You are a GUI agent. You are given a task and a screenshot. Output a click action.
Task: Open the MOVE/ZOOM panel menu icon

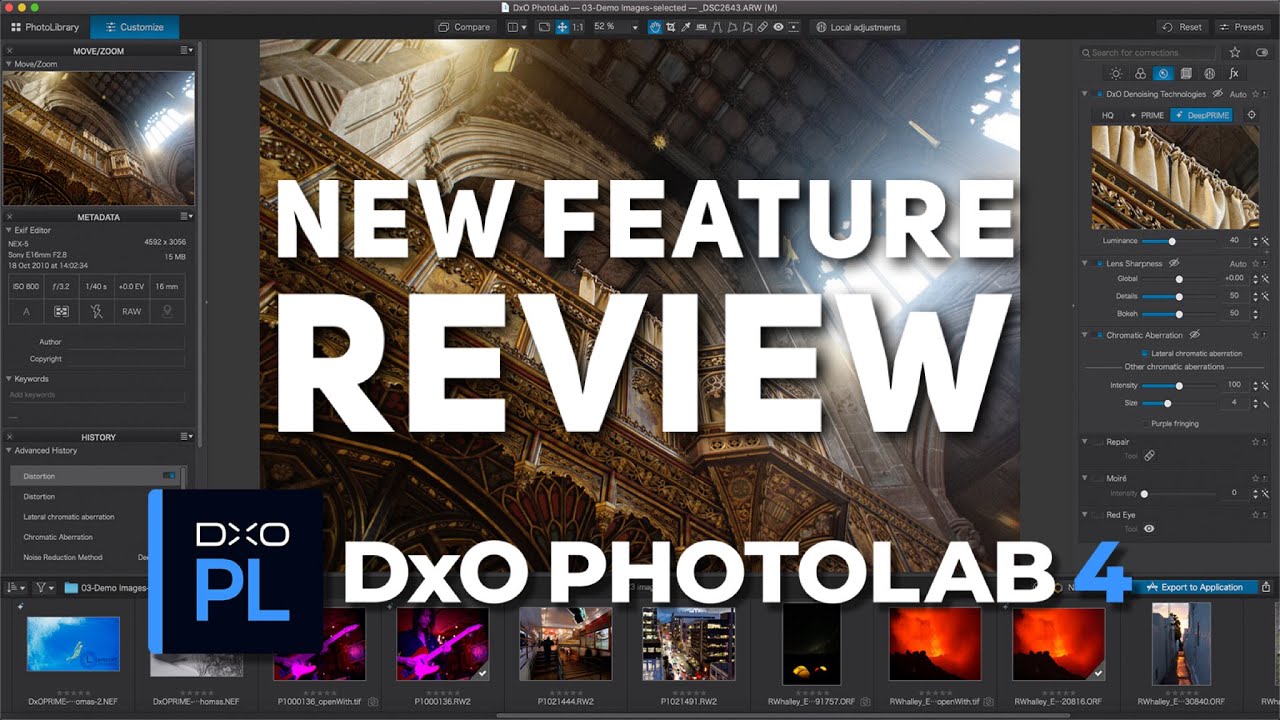click(x=187, y=50)
